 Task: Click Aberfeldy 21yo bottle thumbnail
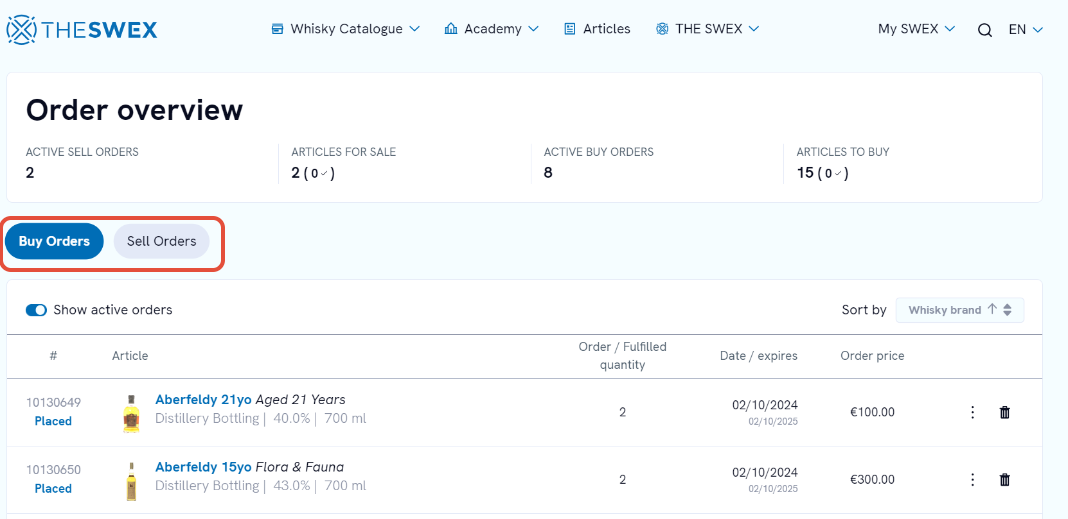click(131, 413)
